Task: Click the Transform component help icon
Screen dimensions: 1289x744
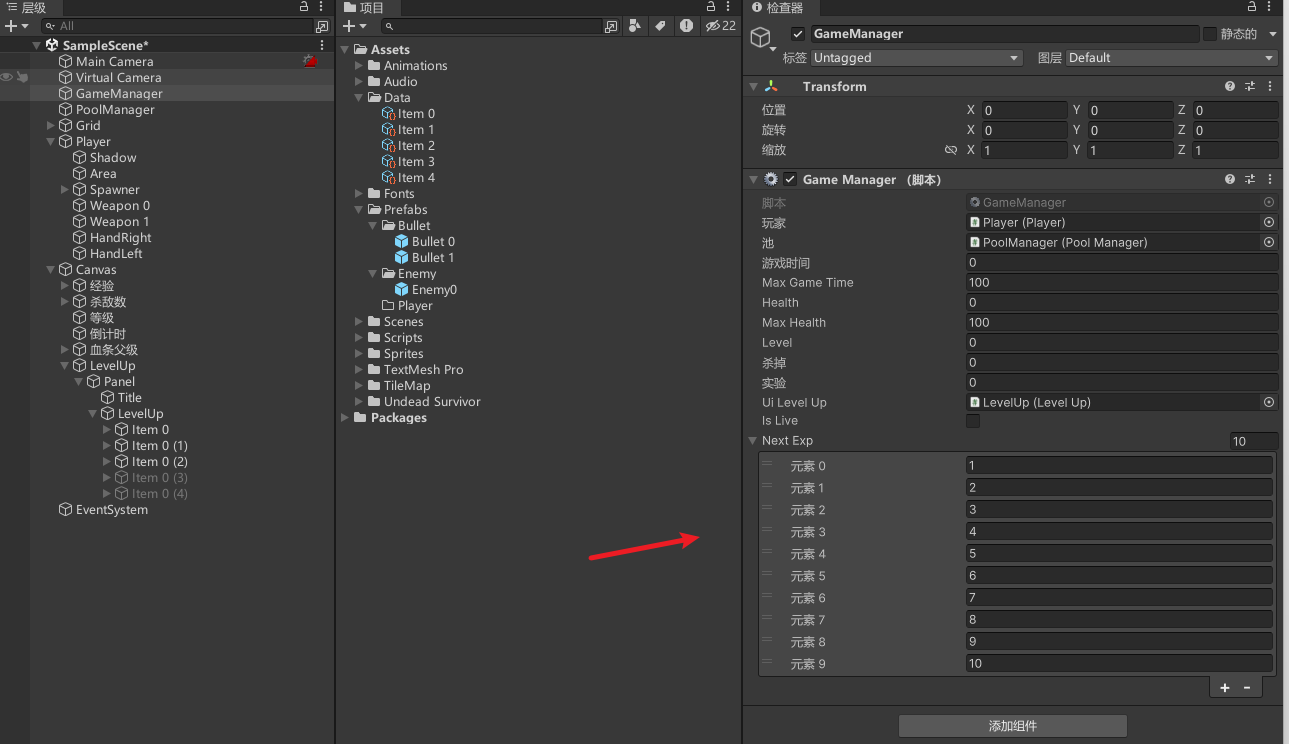Action: [1230, 87]
